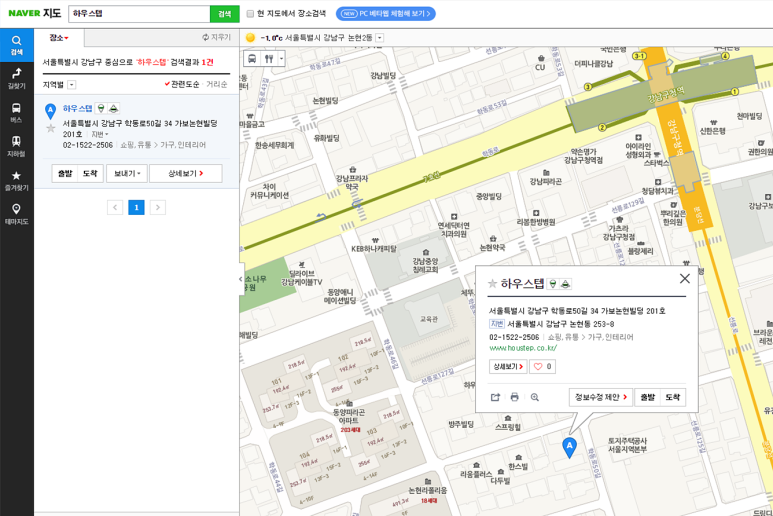The width and height of the screenshot is (773, 516).
Task: Expand the 강남구 논현2동 location dropdown
Action: tap(380, 38)
